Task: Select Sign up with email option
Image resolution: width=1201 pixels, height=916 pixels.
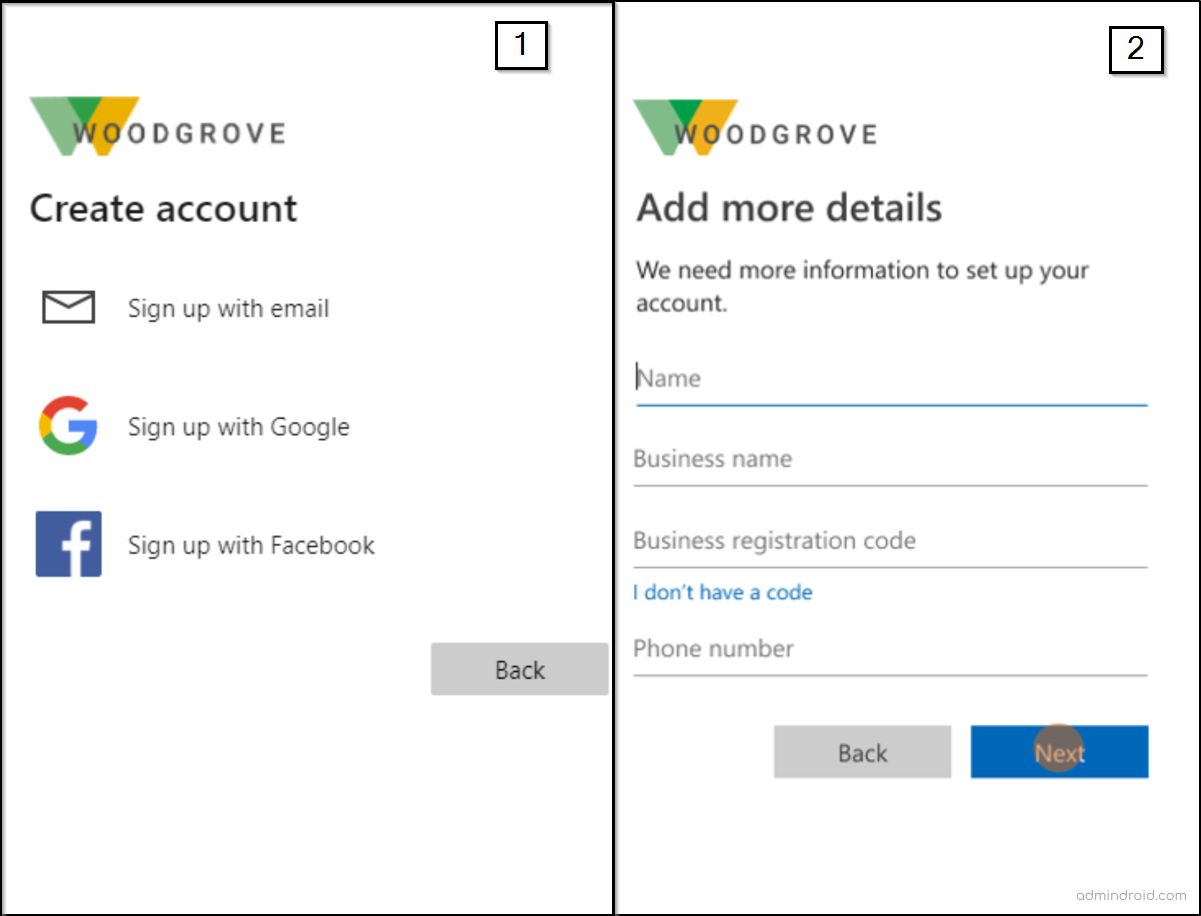Action: (x=228, y=309)
